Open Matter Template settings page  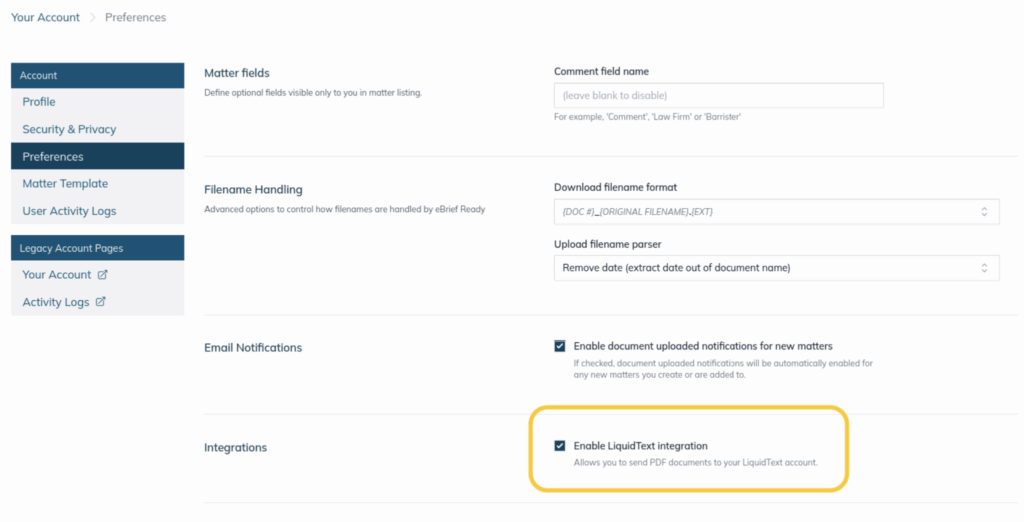(65, 184)
